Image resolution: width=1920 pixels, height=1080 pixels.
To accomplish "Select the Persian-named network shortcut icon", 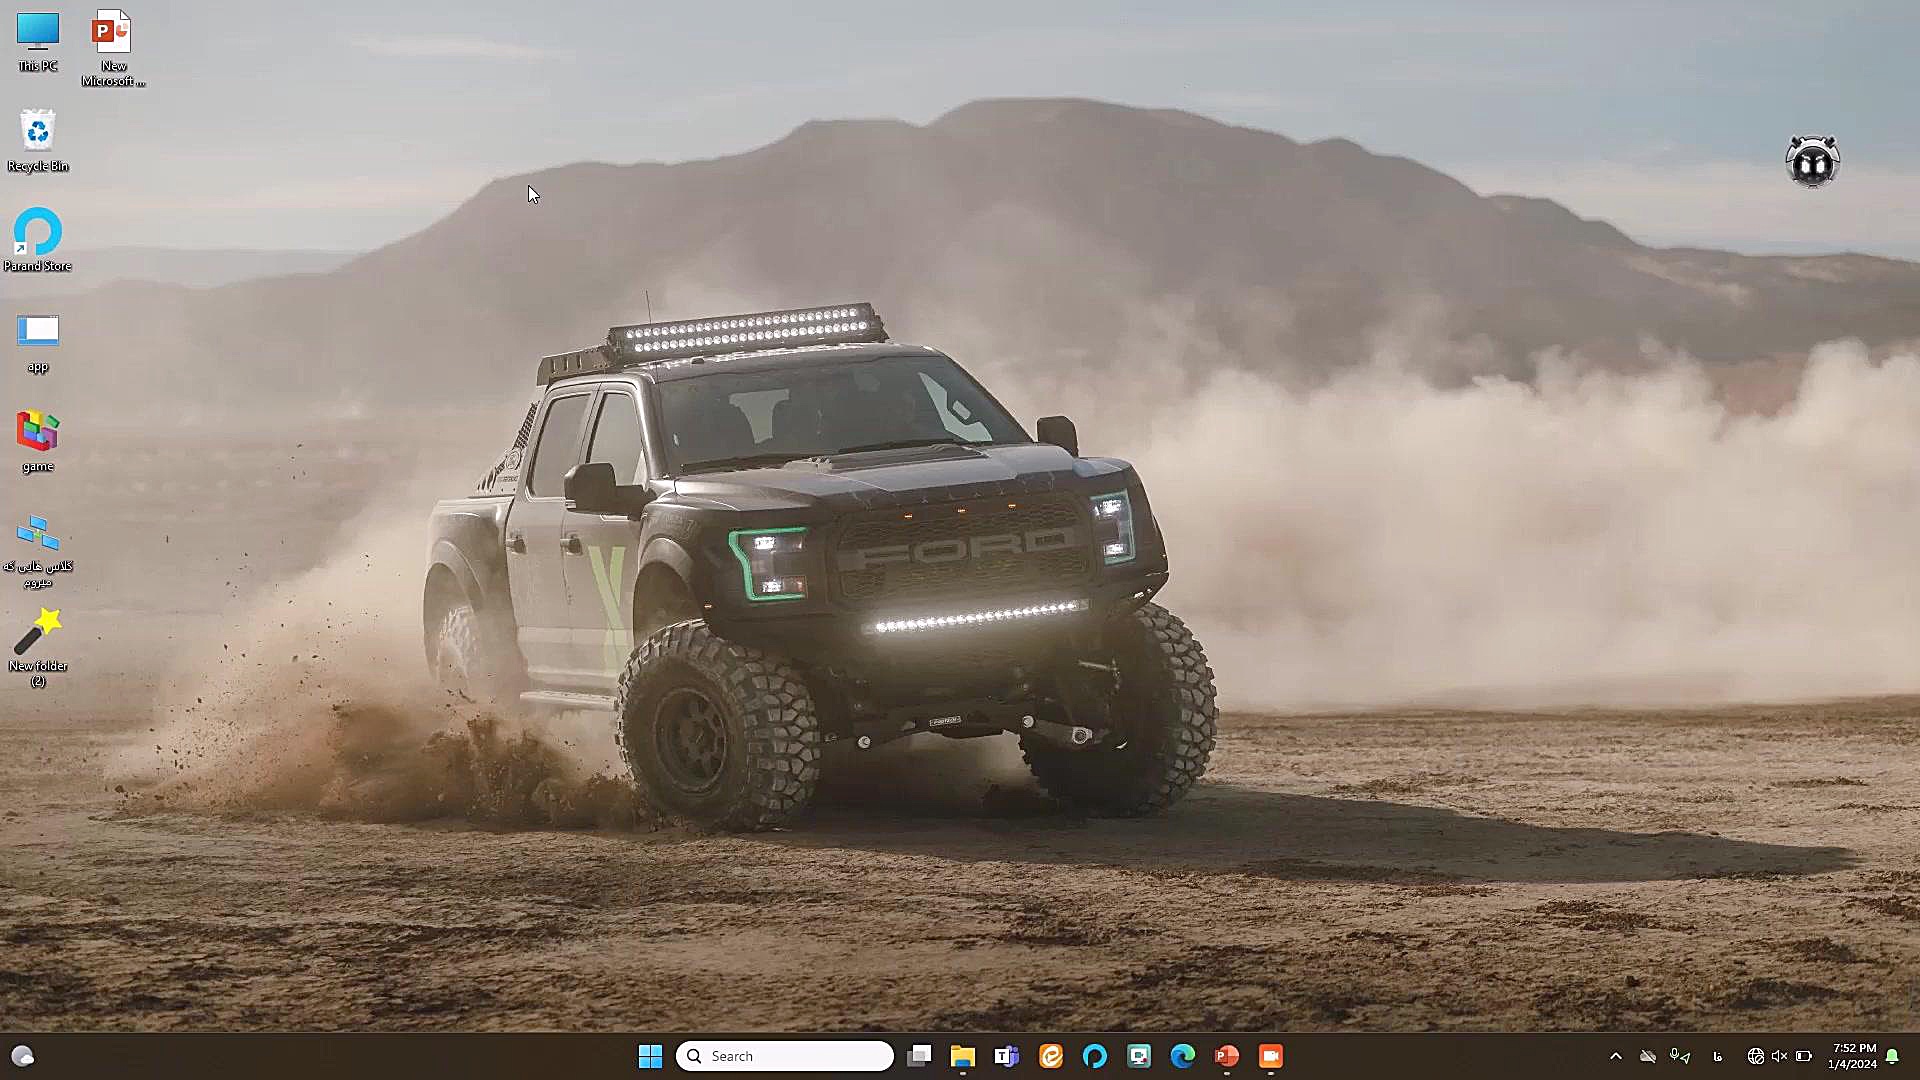I will [38, 550].
